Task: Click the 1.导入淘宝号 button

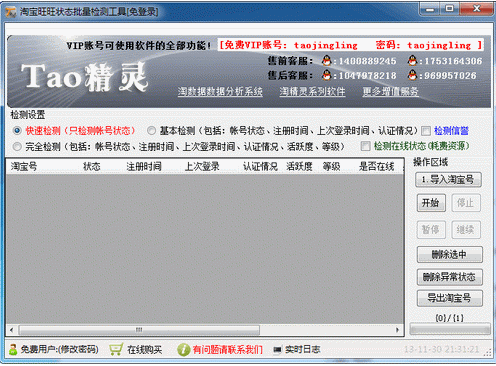Action: [x=448, y=180]
